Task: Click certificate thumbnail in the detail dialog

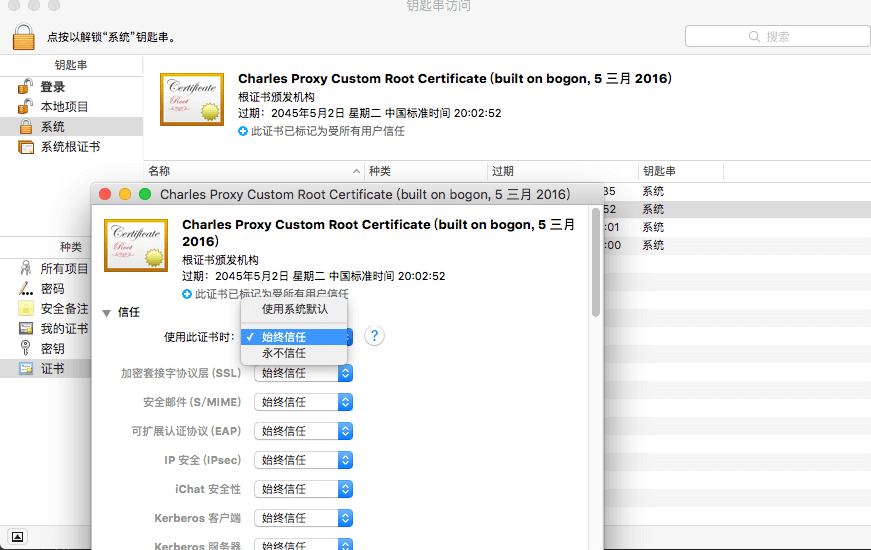Action: [x=136, y=245]
